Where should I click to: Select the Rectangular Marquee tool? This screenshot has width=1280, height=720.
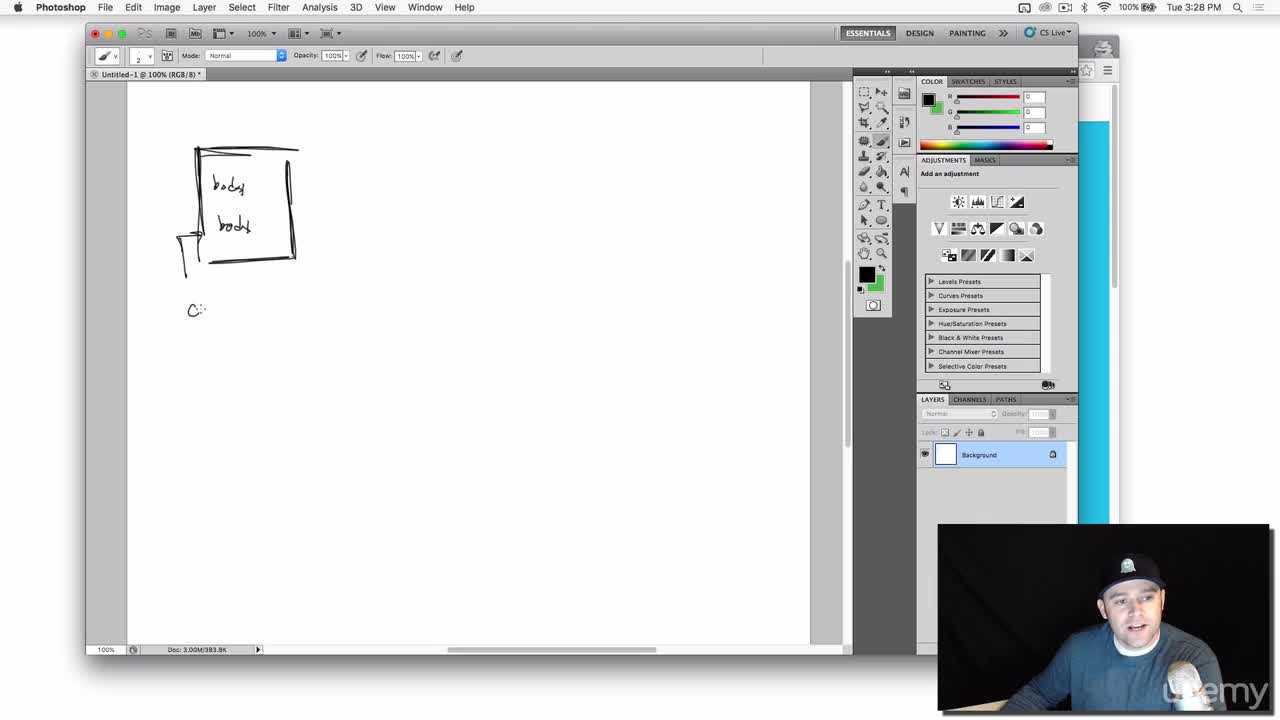[x=864, y=92]
